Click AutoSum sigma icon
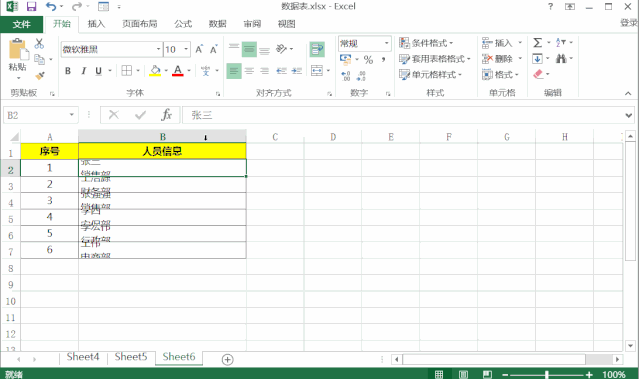 pyautogui.click(x=538, y=42)
